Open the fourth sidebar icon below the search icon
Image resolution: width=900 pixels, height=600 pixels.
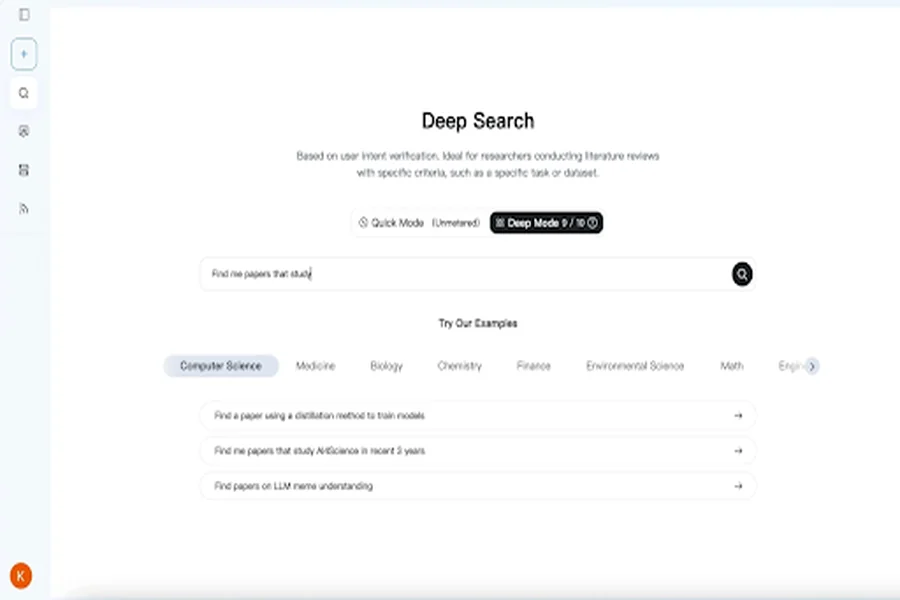24,131
